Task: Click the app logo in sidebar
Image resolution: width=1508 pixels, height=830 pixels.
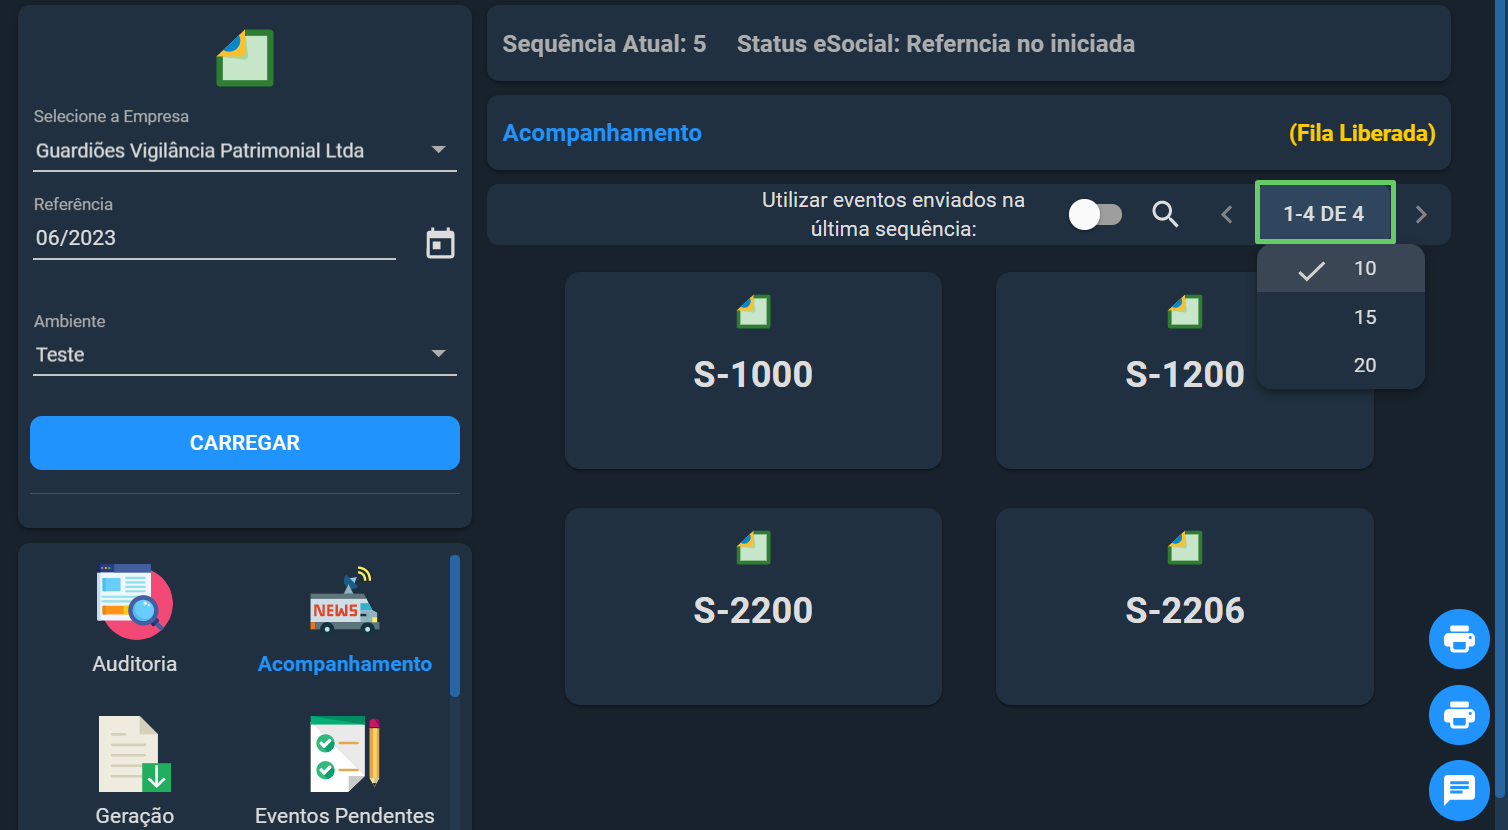Action: tap(245, 57)
